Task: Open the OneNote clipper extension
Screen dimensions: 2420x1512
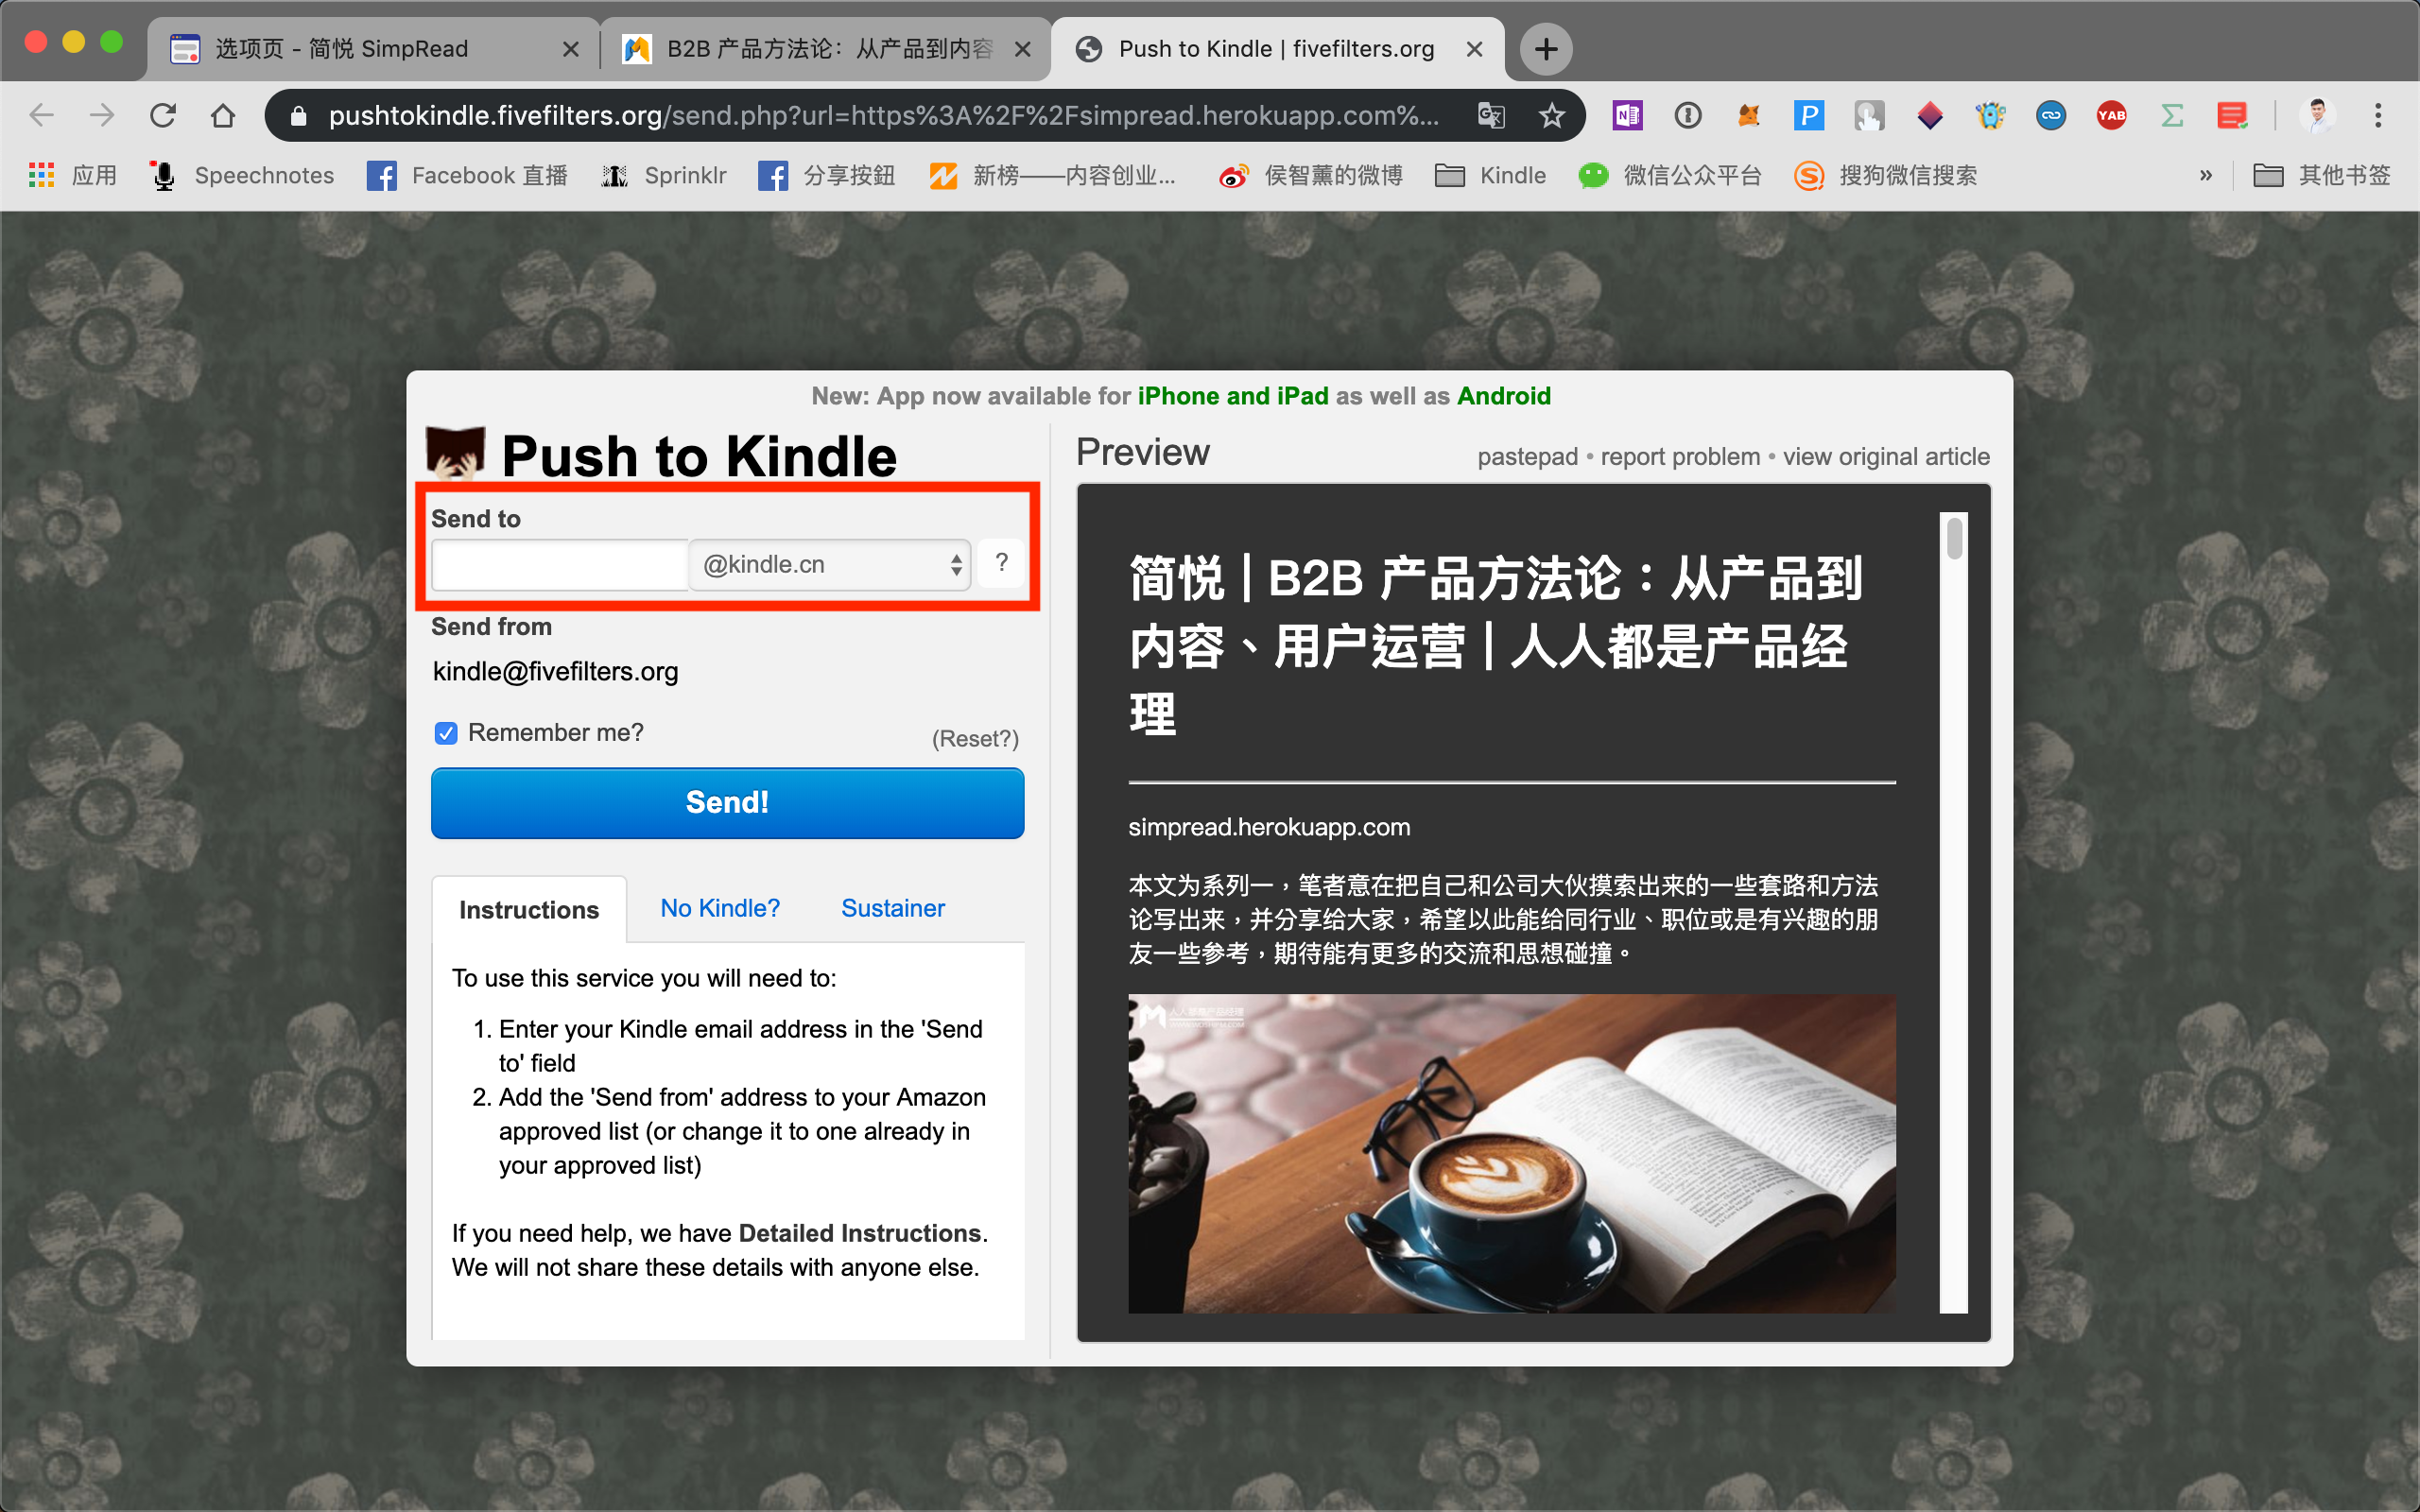Action: [1627, 116]
